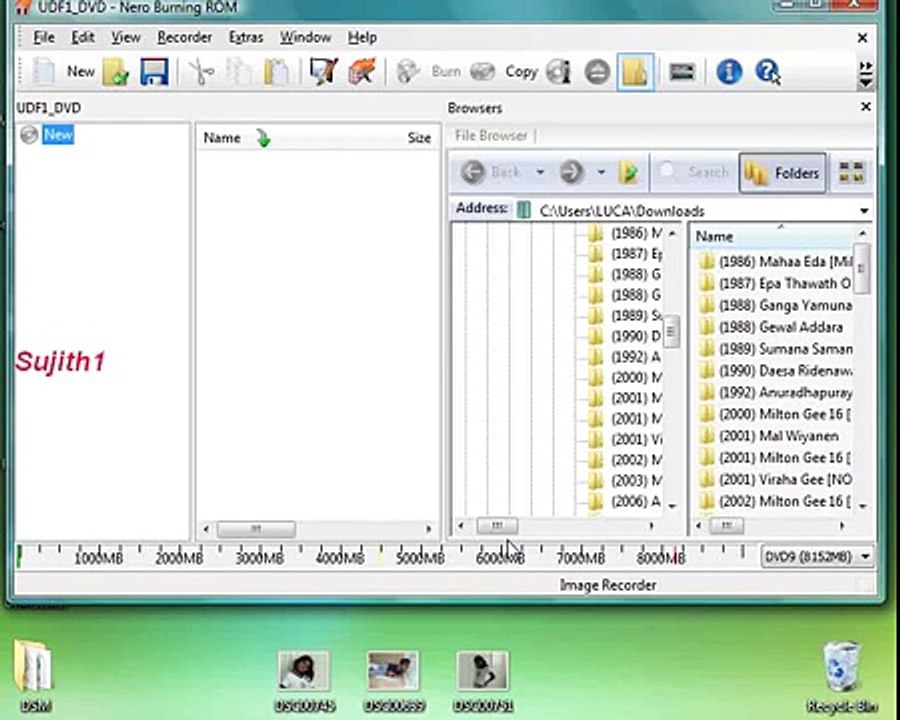Open the disc info icon
The height and width of the screenshot is (720, 900).
[x=558, y=72]
